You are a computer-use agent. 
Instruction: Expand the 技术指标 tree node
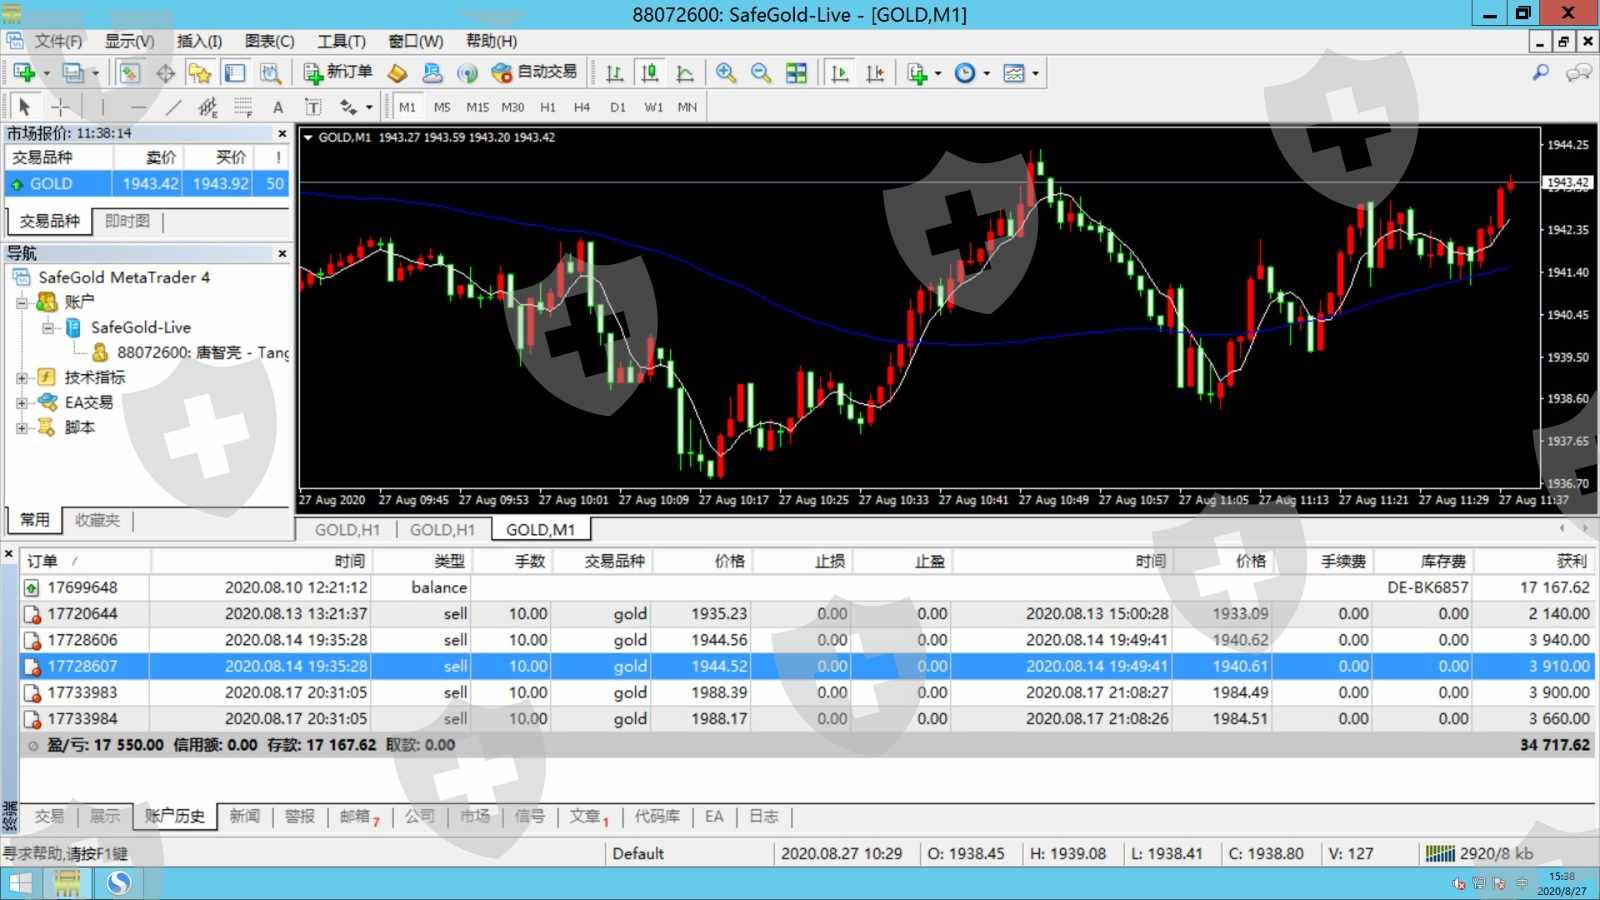pos(22,377)
